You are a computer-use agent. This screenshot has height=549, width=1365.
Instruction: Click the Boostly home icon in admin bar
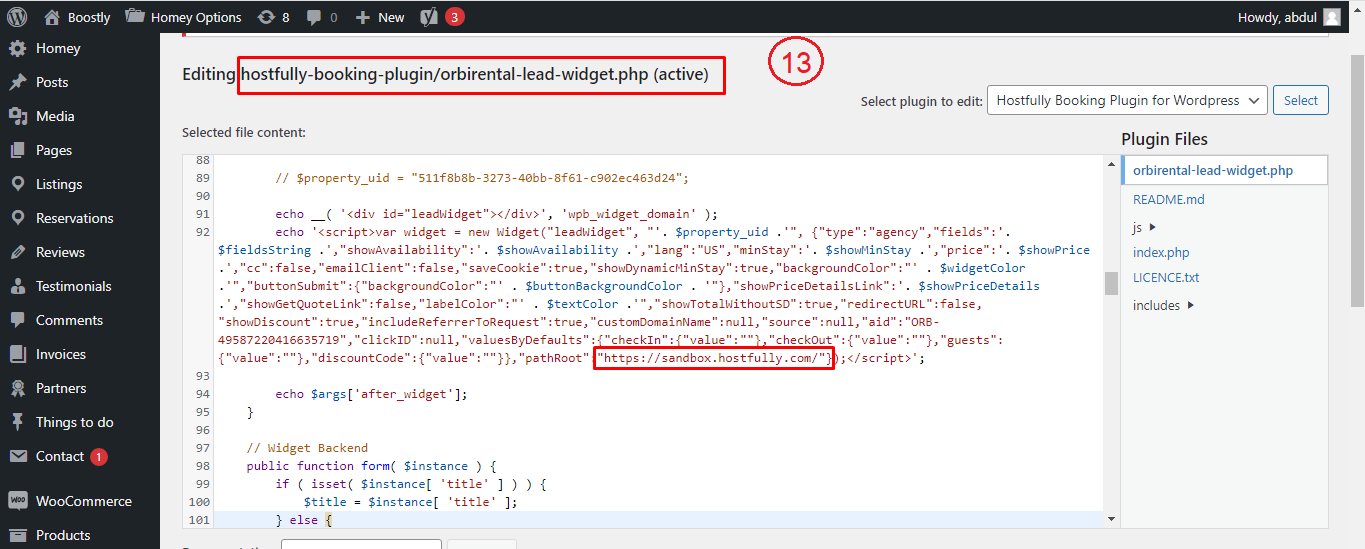(x=51, y=17)
